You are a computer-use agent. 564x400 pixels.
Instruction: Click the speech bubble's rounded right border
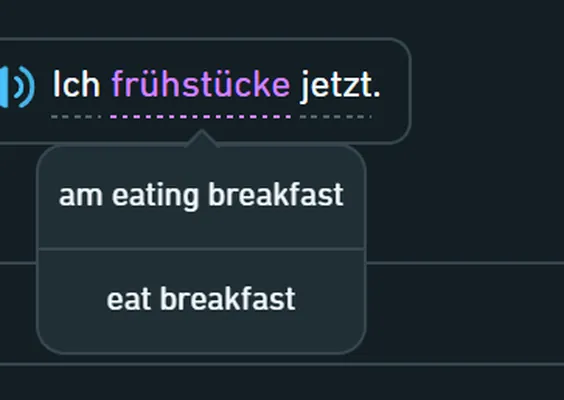410,90
